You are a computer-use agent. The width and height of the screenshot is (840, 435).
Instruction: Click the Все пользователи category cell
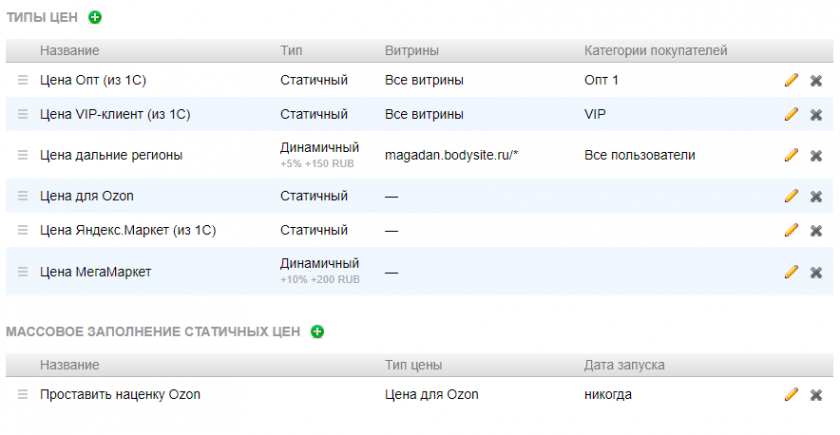pos(640,155)
